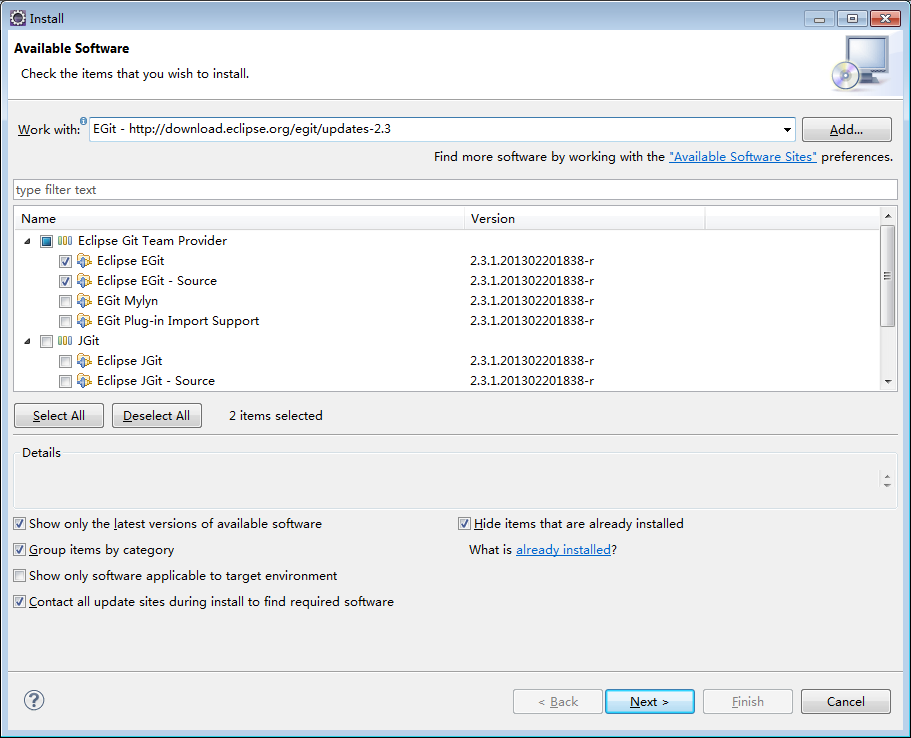Sort by the Name column header
911x738 pixels.
coord(239,218)
